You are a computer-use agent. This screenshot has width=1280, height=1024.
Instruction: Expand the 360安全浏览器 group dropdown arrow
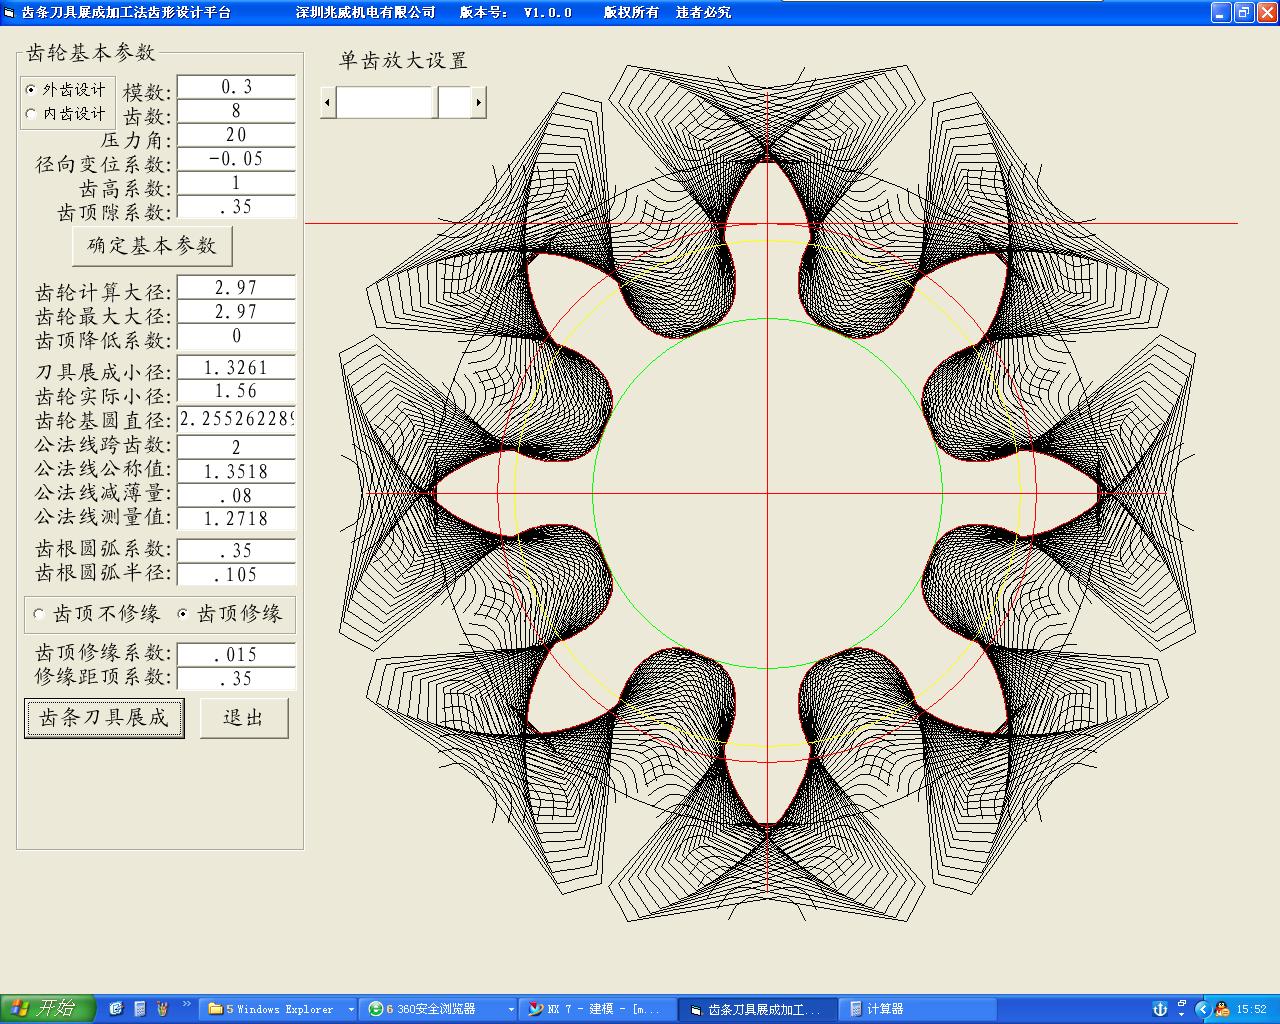click(511, 1009)
